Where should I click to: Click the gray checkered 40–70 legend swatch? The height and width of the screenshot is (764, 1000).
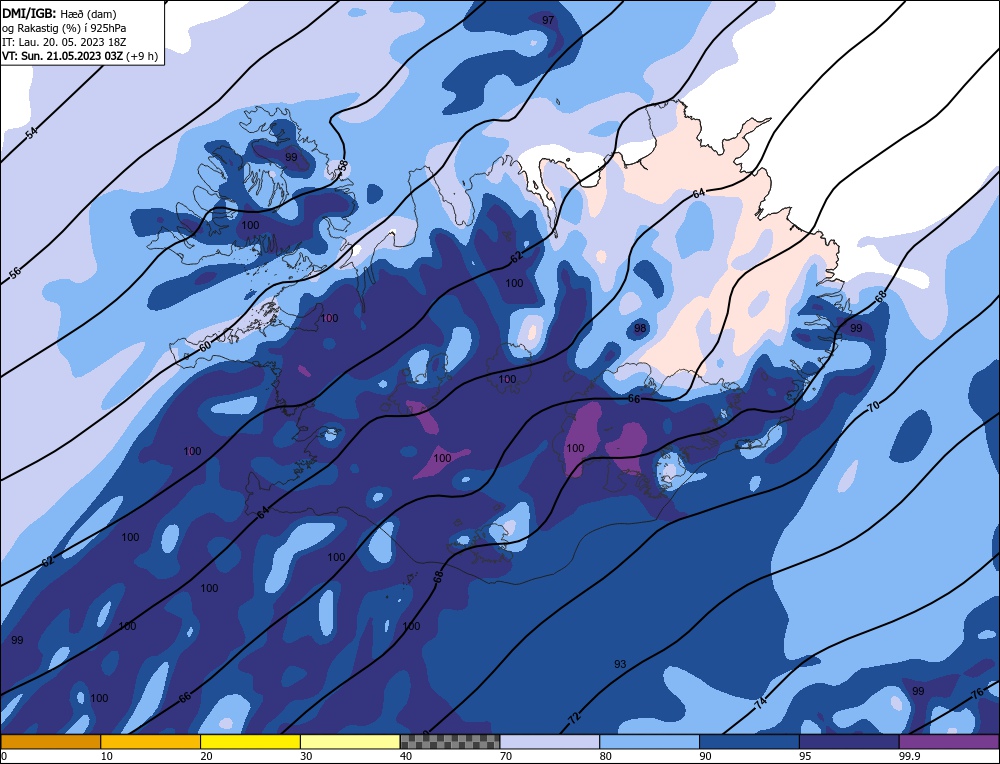[450, 741]
